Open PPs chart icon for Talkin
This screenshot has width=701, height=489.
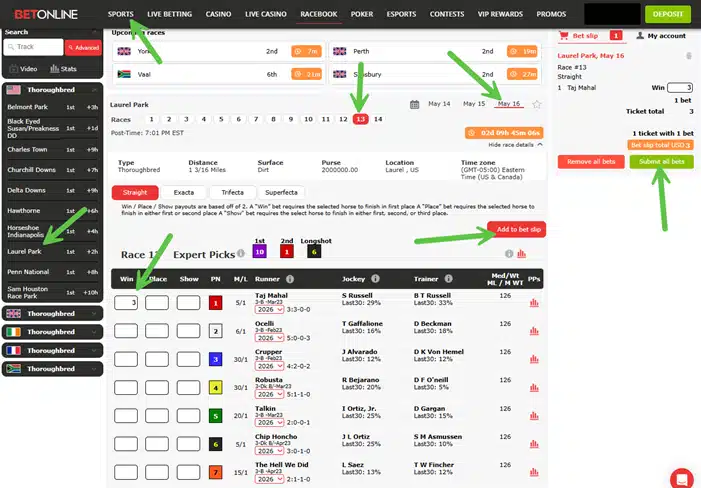point(534,416)
